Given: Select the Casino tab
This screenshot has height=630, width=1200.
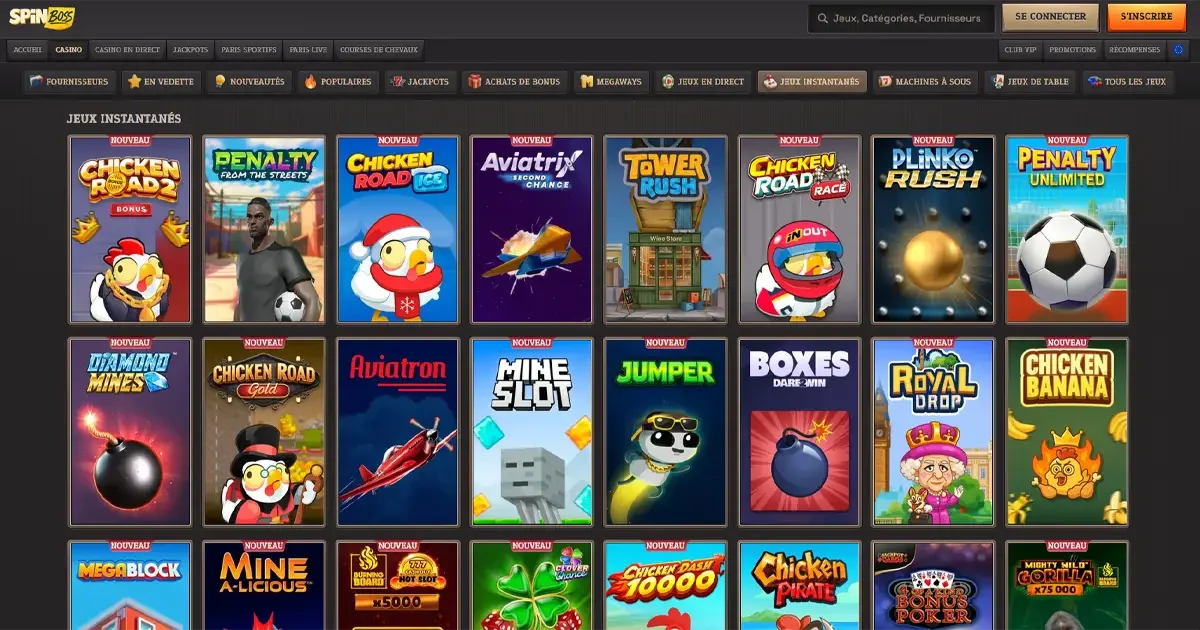Looking at the screenshot, I should point(69,50).
